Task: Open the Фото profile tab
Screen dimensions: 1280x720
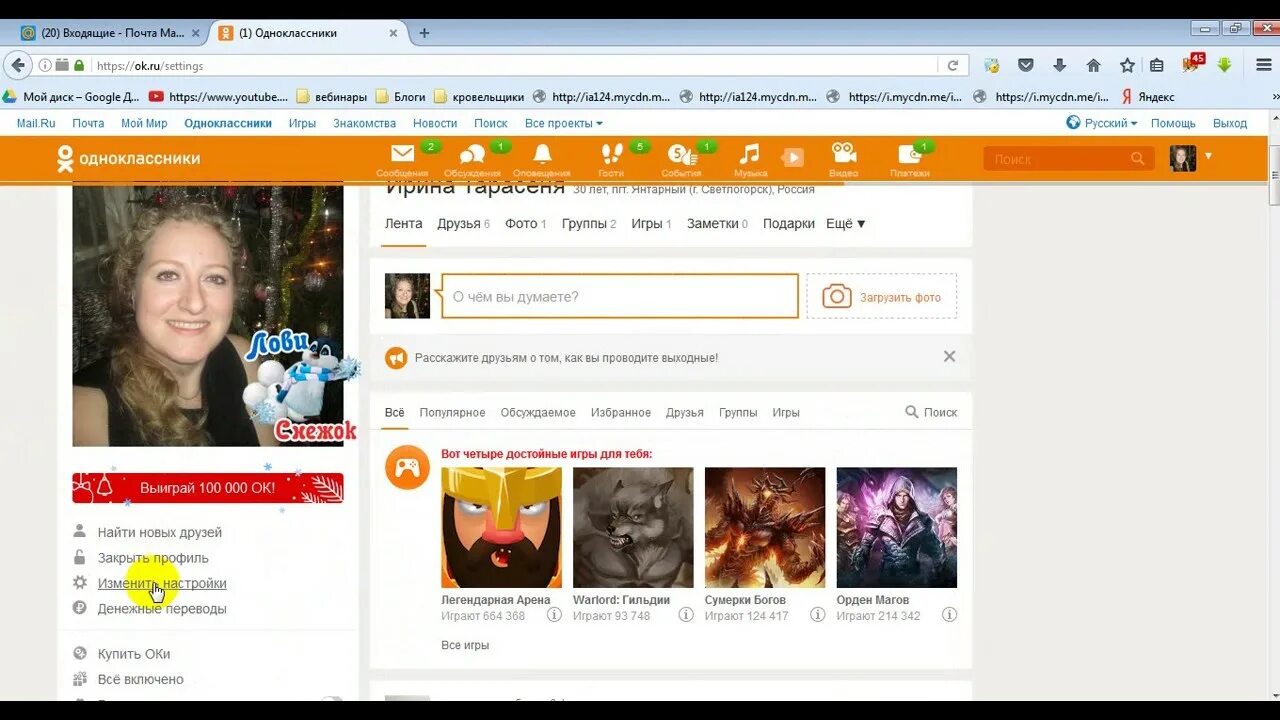Action: tap(525, 224)
